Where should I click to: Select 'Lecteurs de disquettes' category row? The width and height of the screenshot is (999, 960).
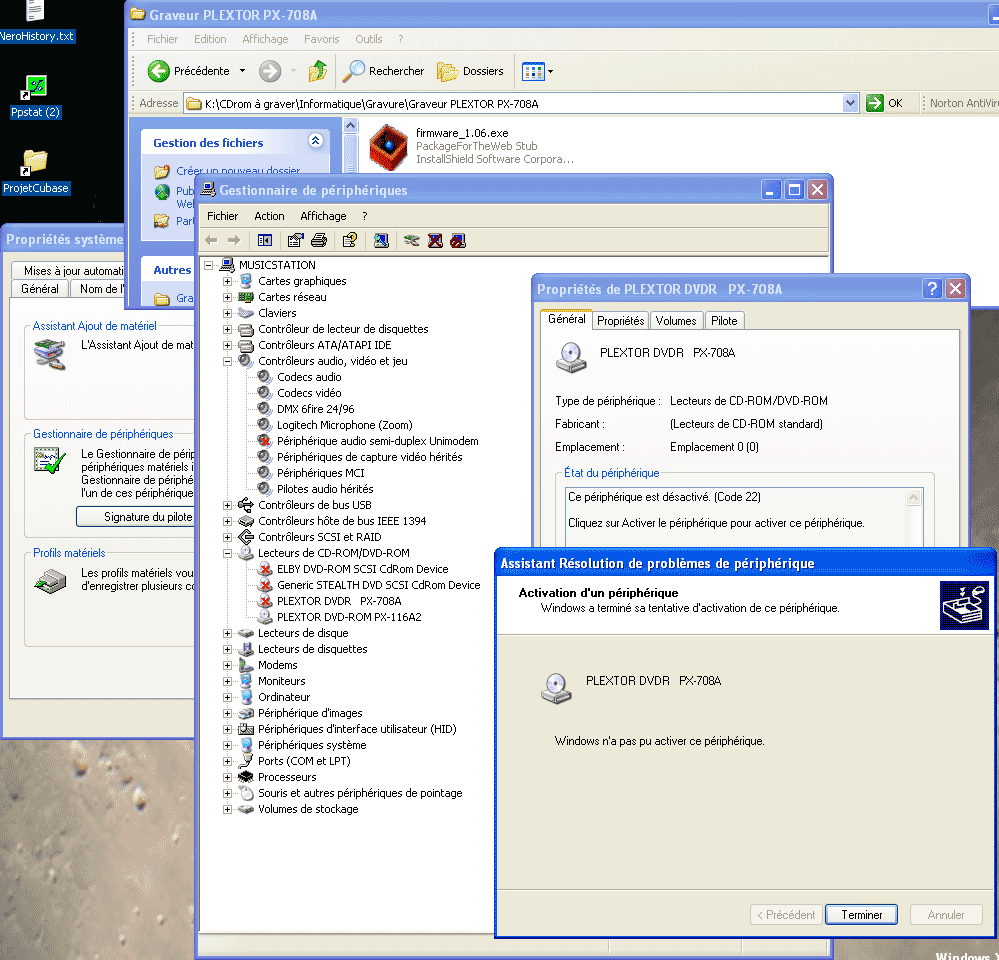coord(312,649)
